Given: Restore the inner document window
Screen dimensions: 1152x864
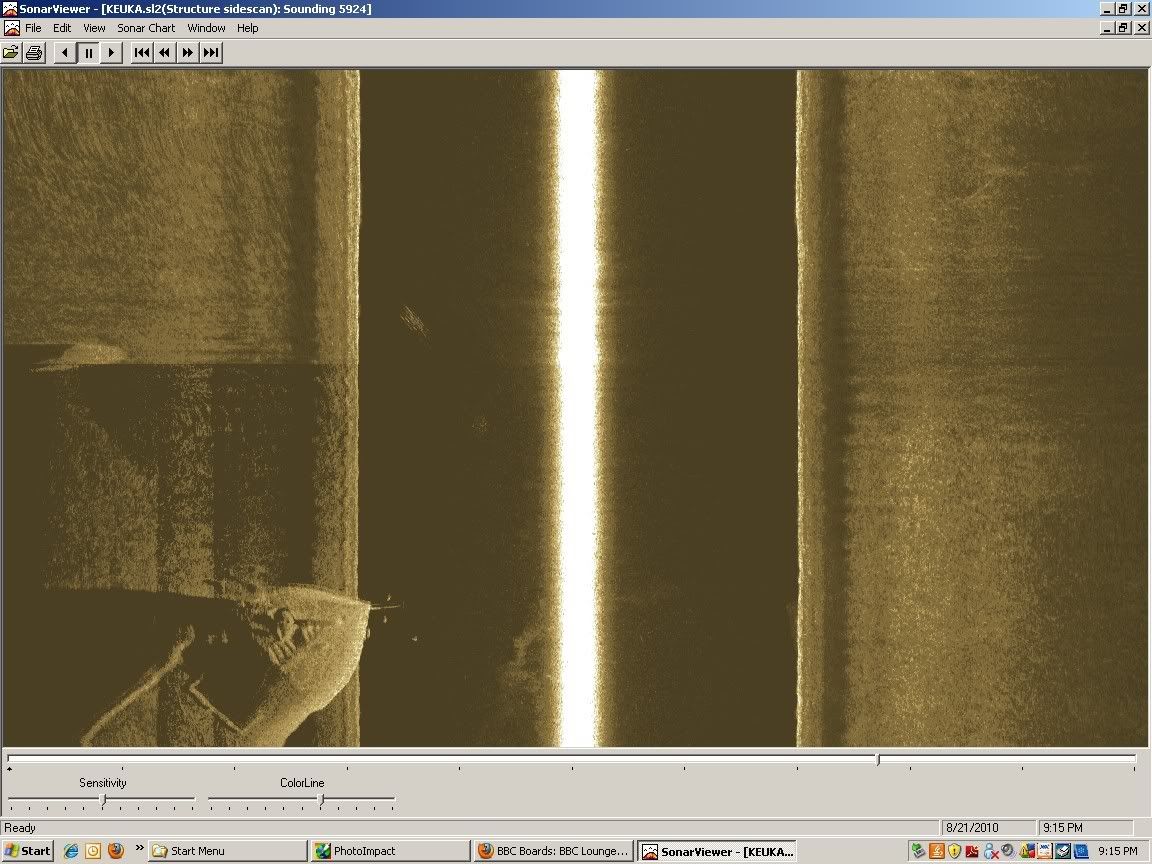Looking at the screenshot, I should (1123, 28).
